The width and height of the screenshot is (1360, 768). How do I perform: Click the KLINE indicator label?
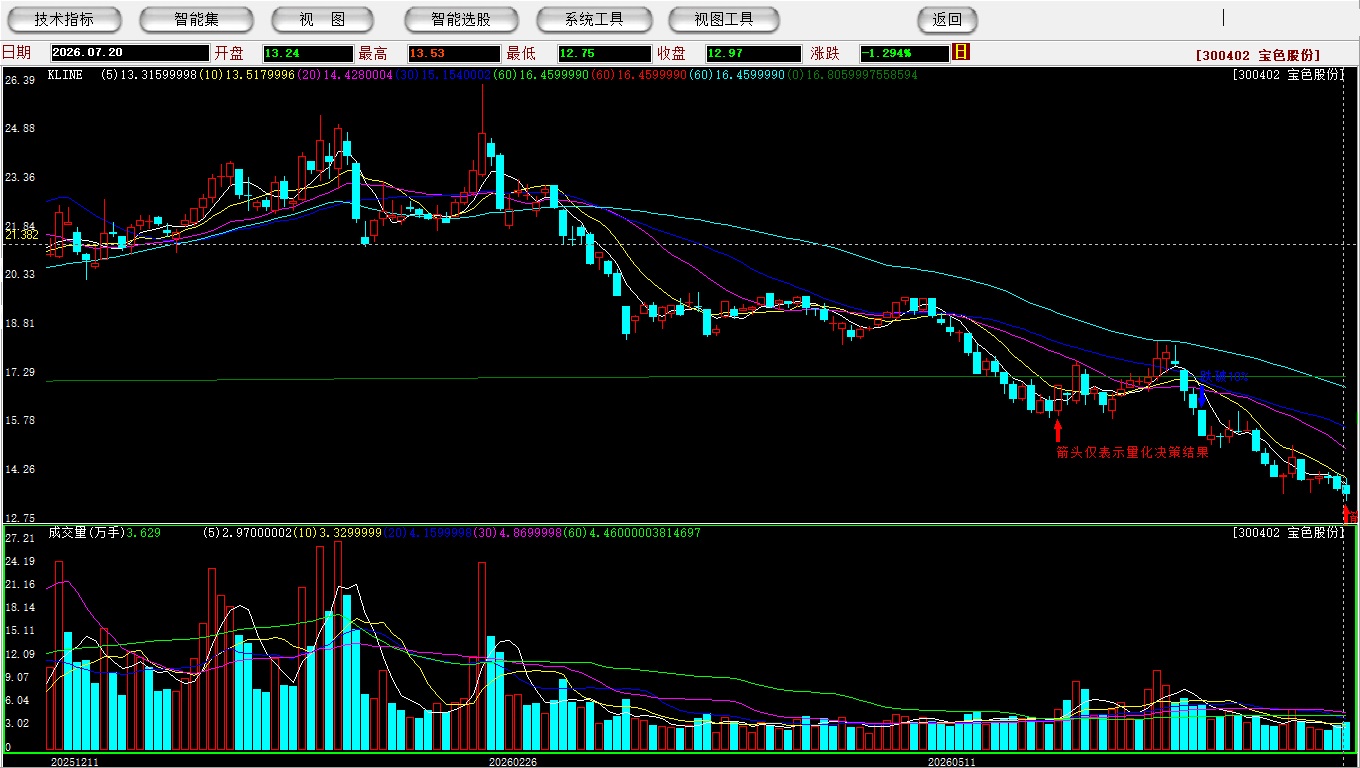pos(65,75)
